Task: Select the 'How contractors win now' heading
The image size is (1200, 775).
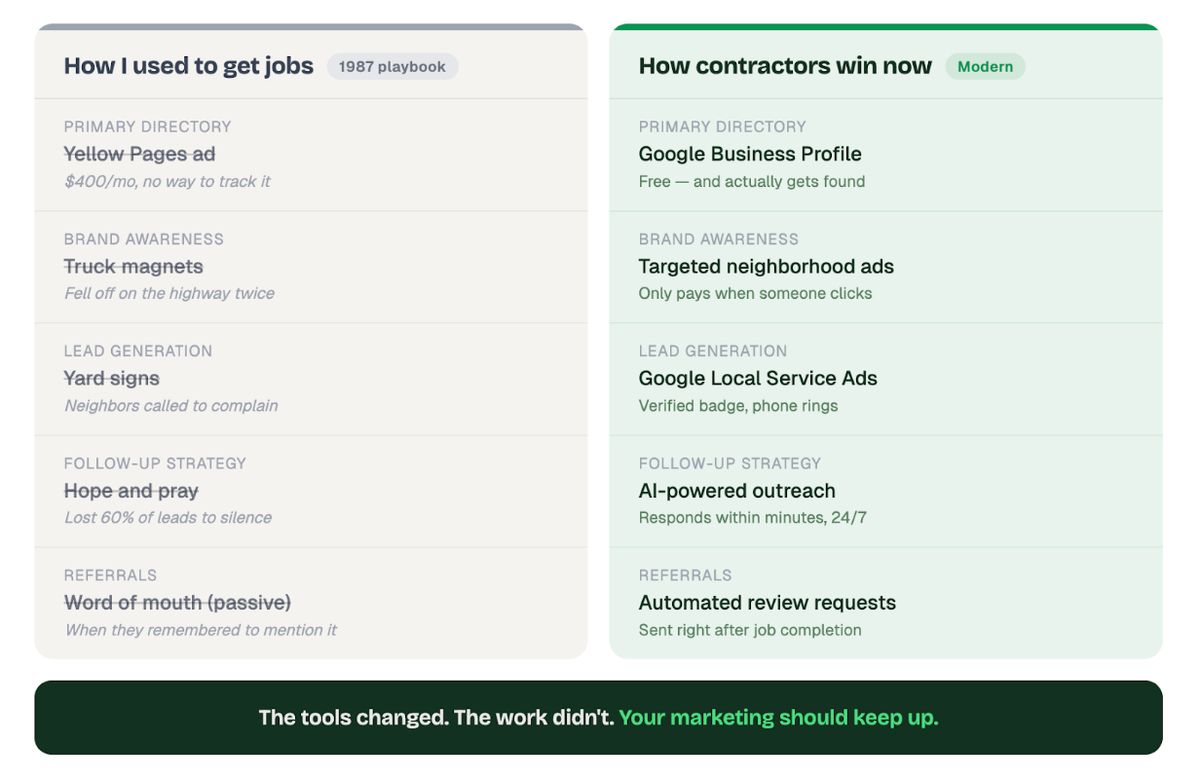Action: pyautogui.click(x=785, y=67)
